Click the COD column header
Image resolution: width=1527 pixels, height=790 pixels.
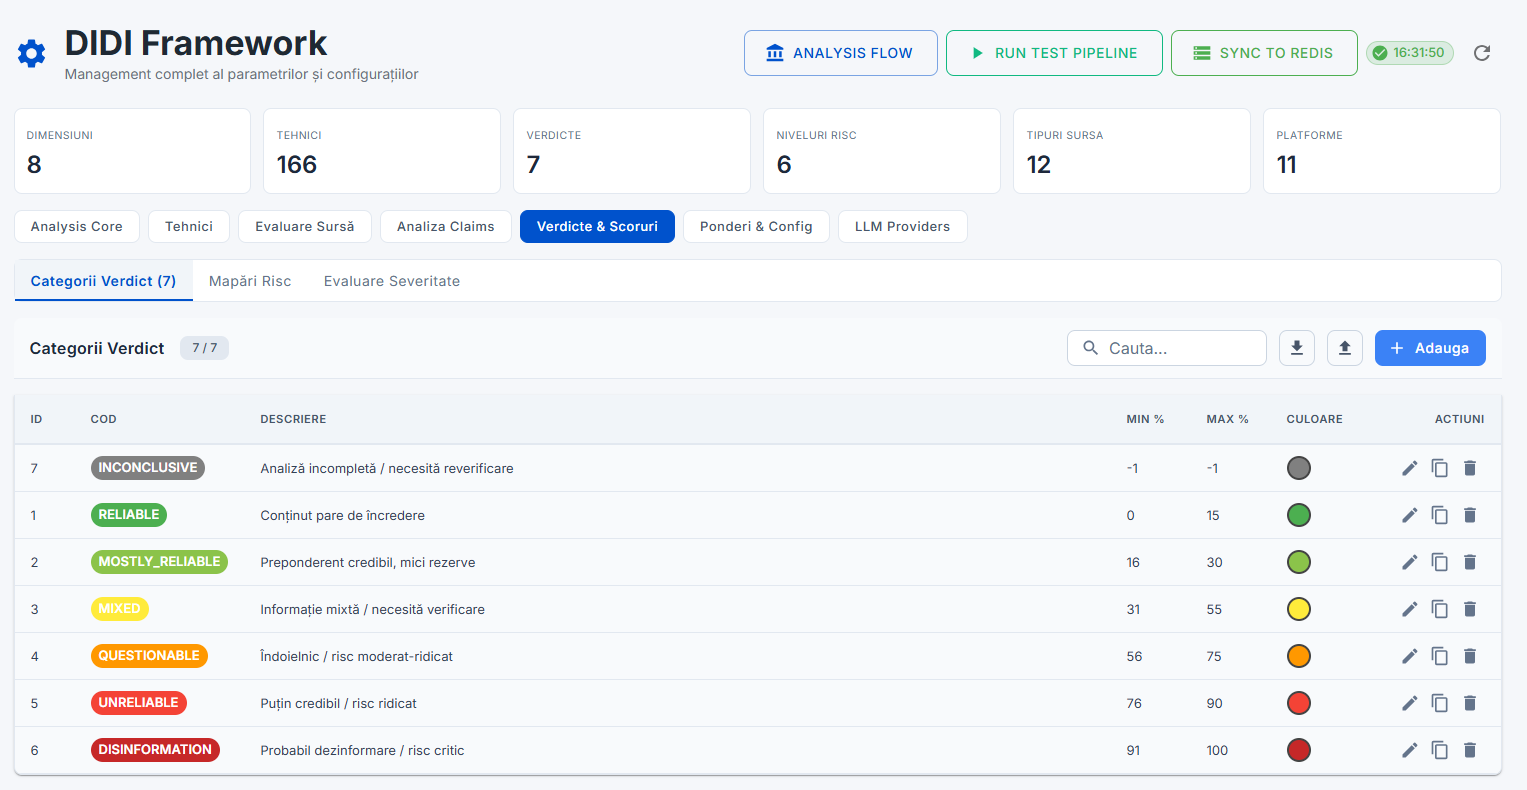103,419
